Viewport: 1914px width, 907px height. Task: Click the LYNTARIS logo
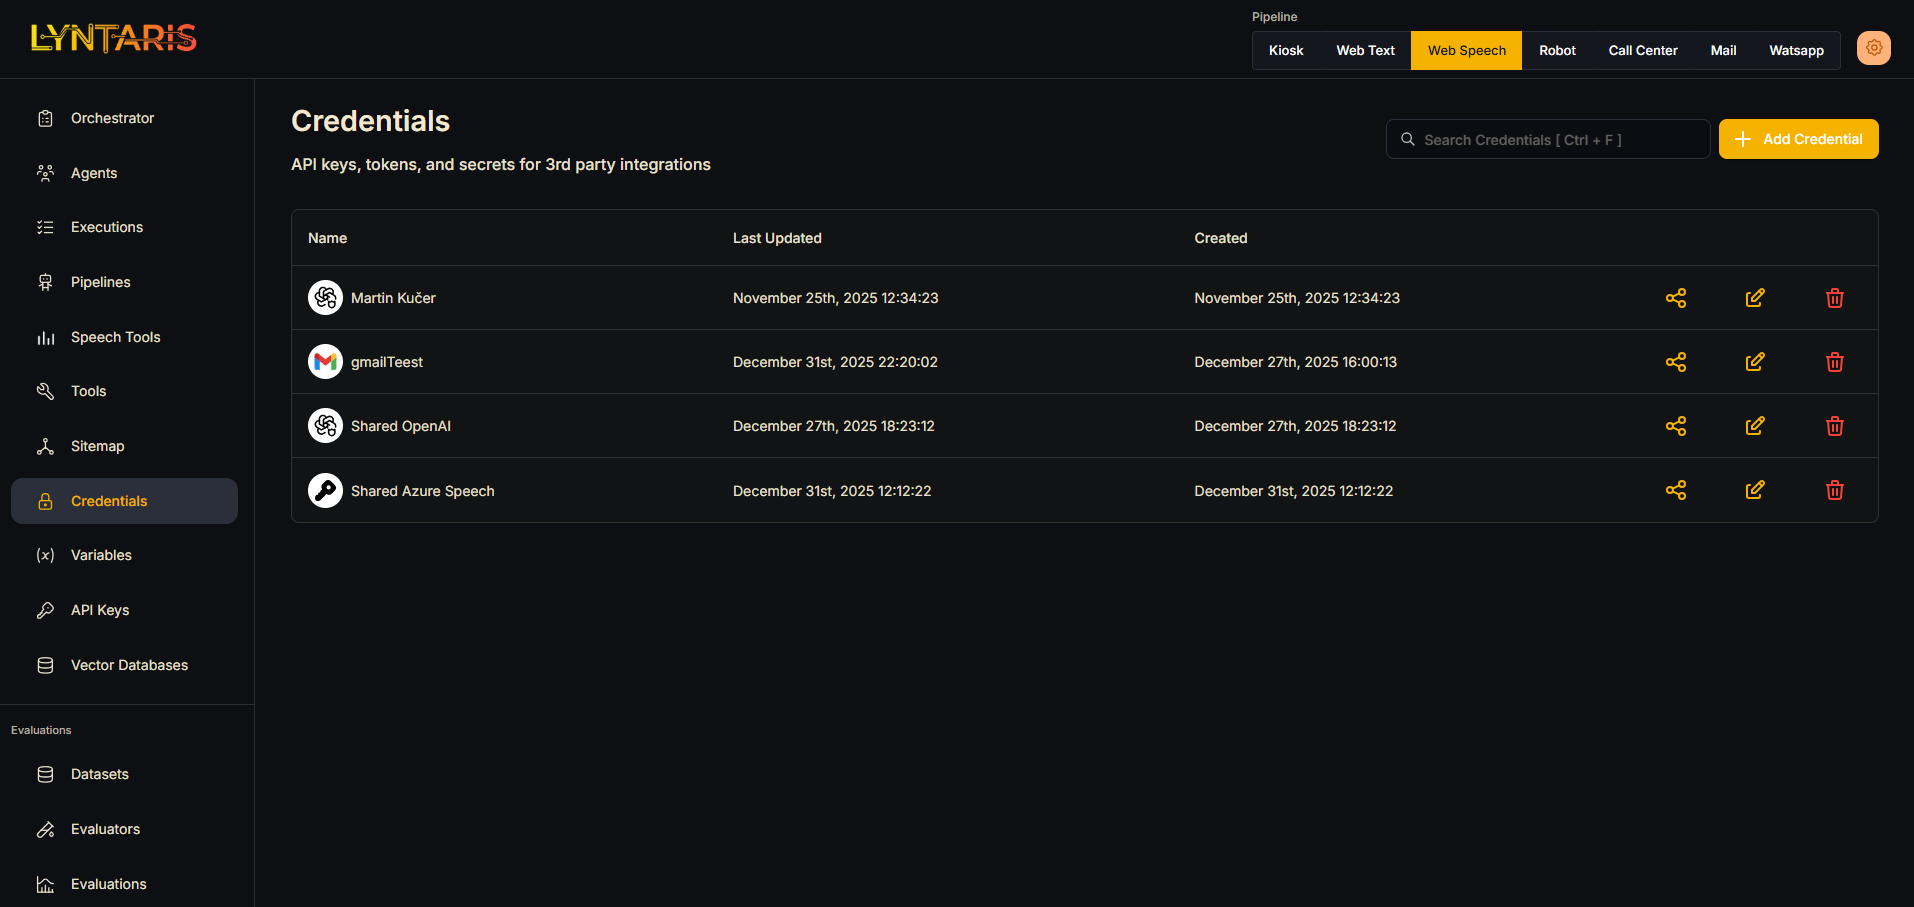click(114, 38)
